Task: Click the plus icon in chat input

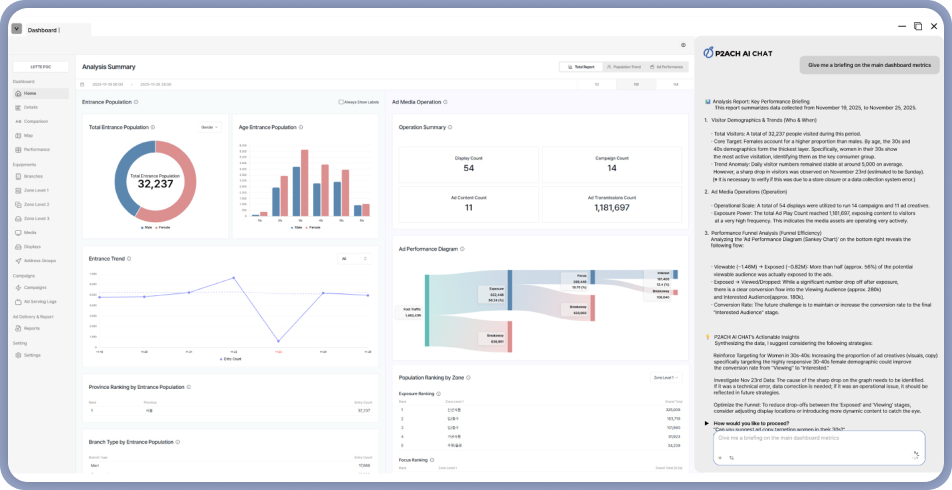Action: 721,457
